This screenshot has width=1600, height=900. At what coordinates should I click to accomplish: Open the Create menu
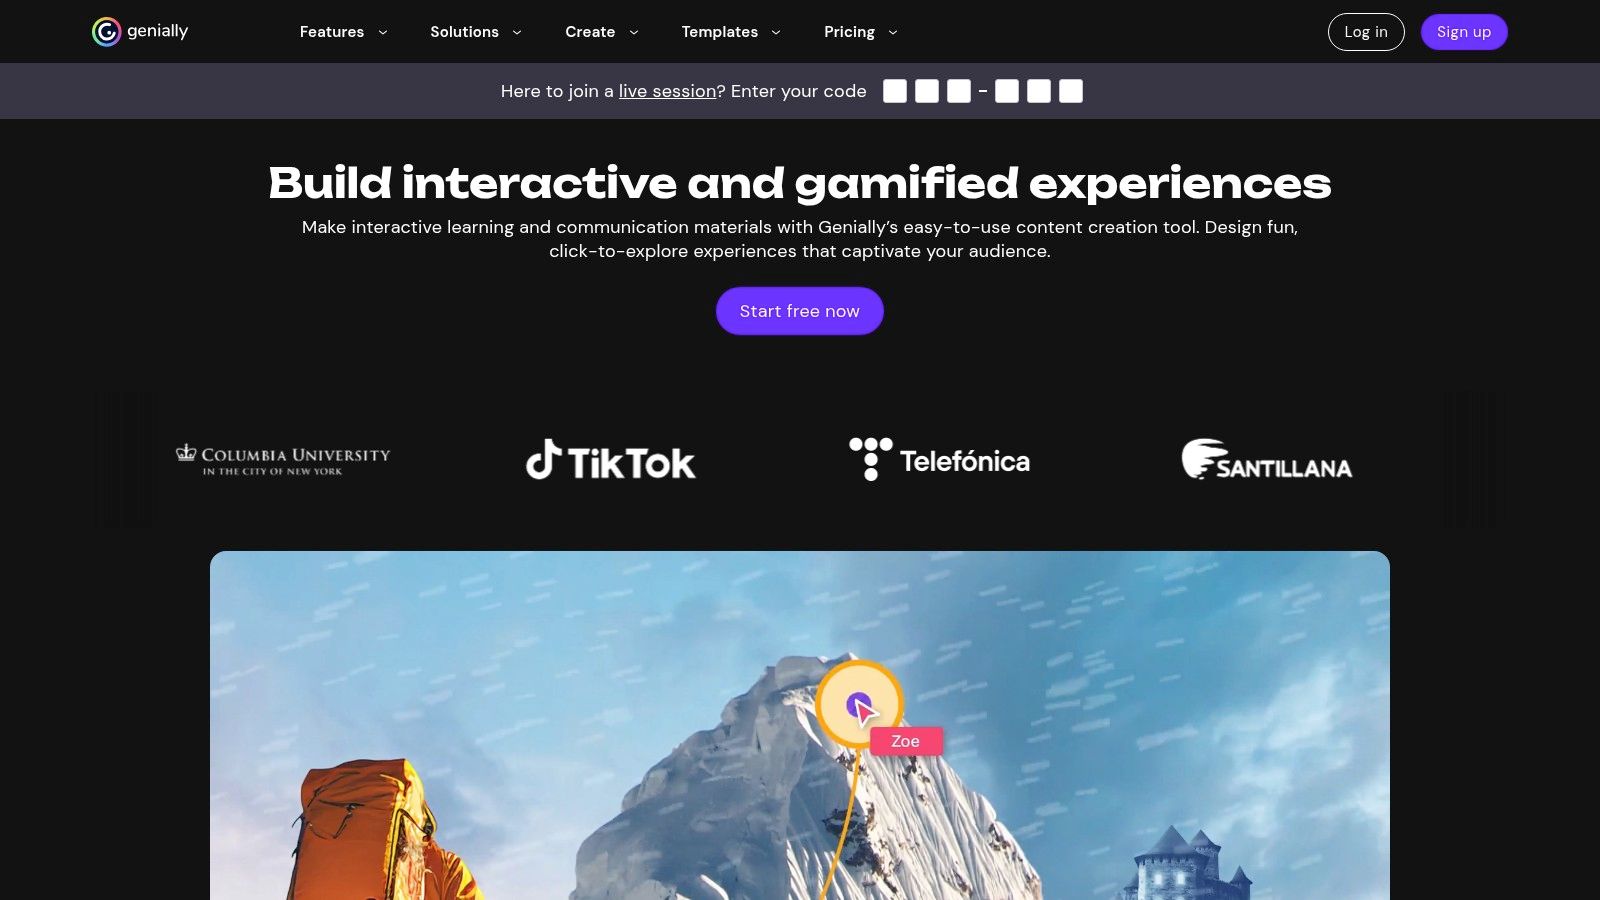point(602,32)
